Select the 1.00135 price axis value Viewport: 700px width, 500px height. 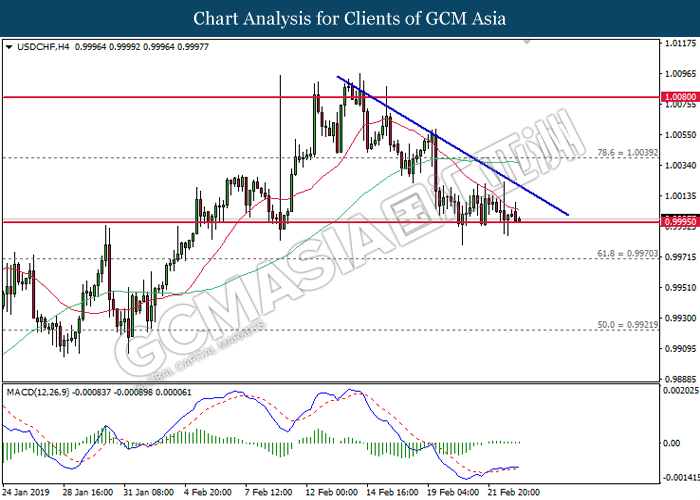point(681,196)
